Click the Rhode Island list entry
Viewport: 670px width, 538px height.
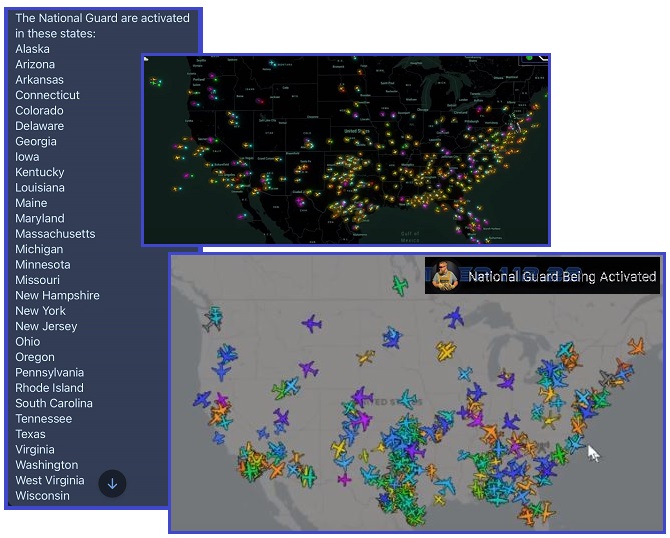pyautogui.click(x=49, y=388)
